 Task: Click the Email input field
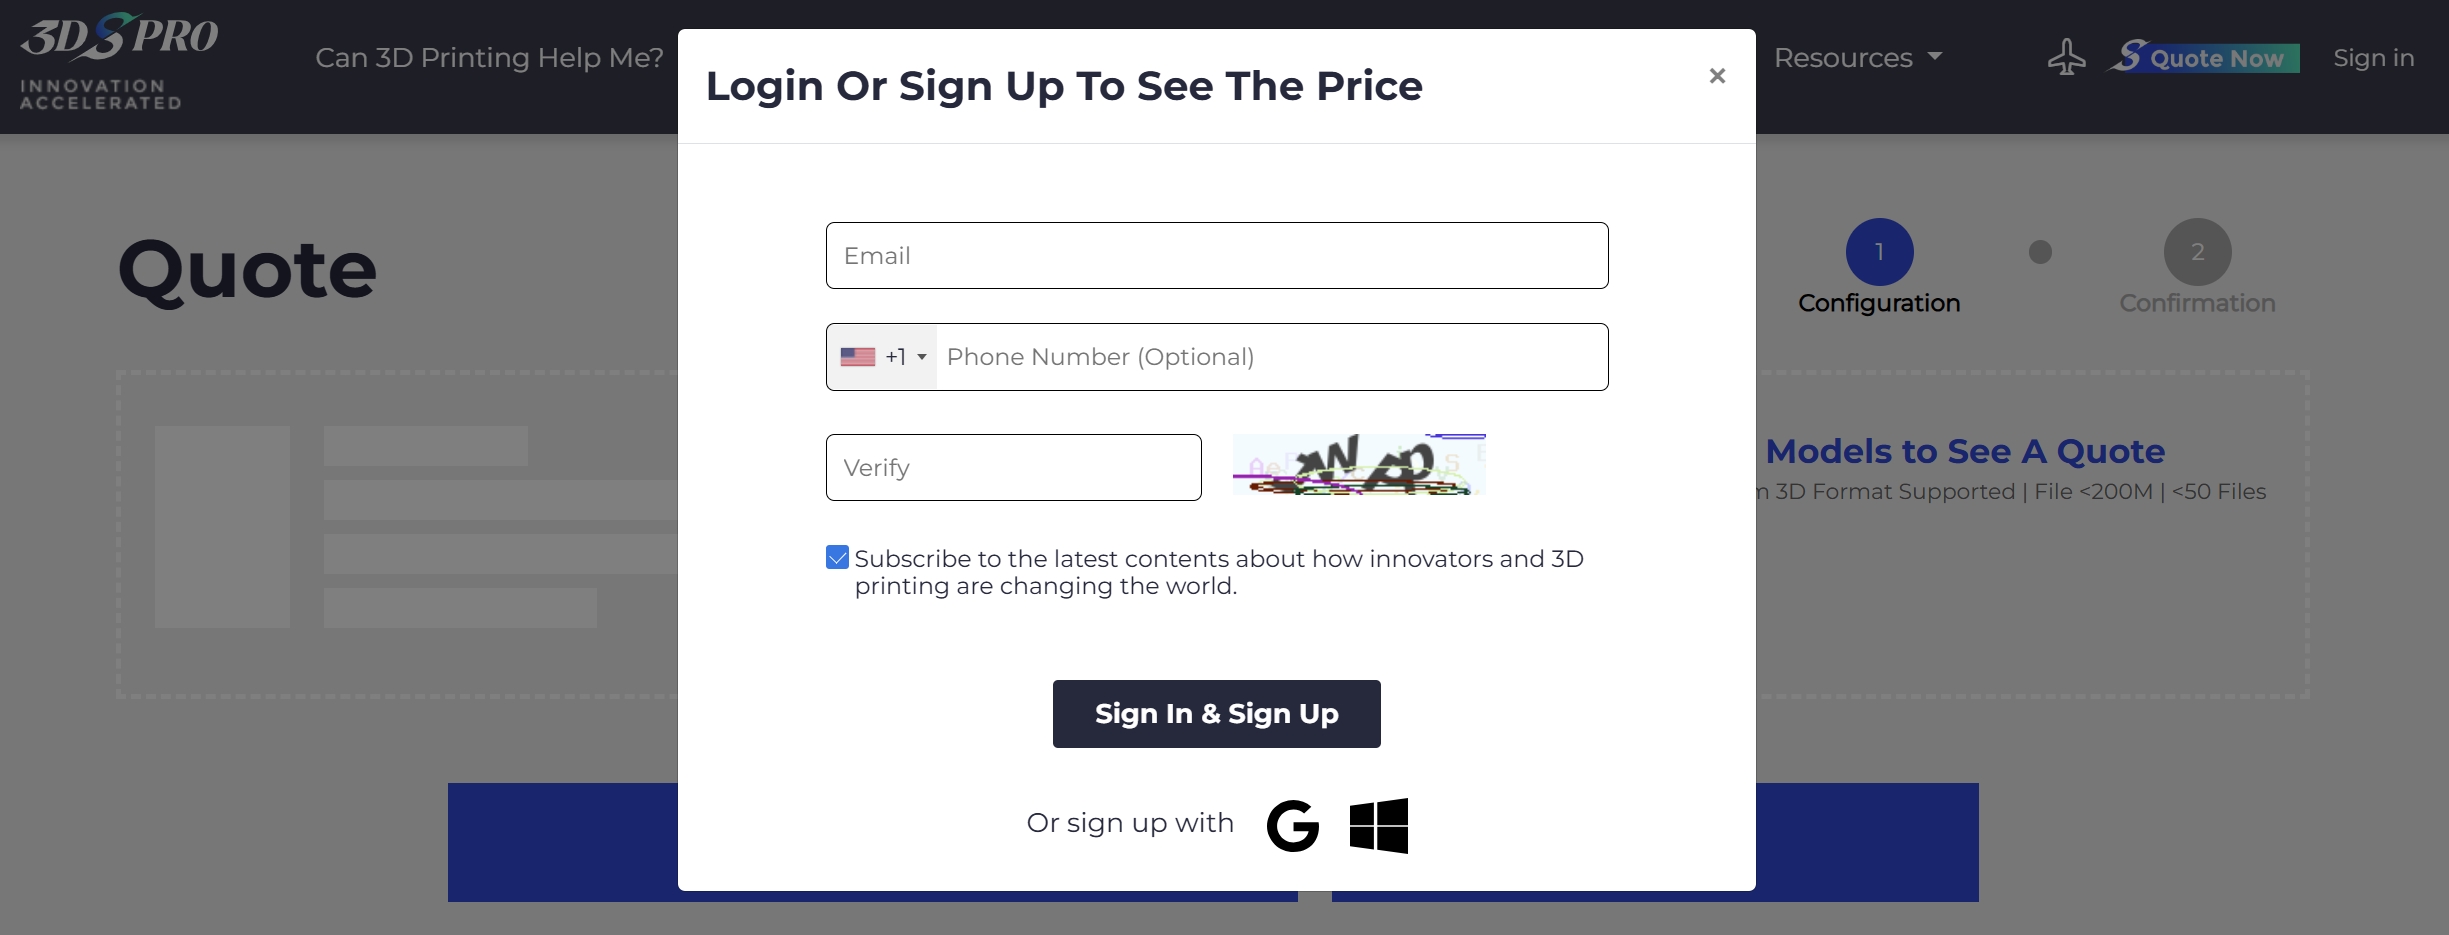coord(1216,255)
